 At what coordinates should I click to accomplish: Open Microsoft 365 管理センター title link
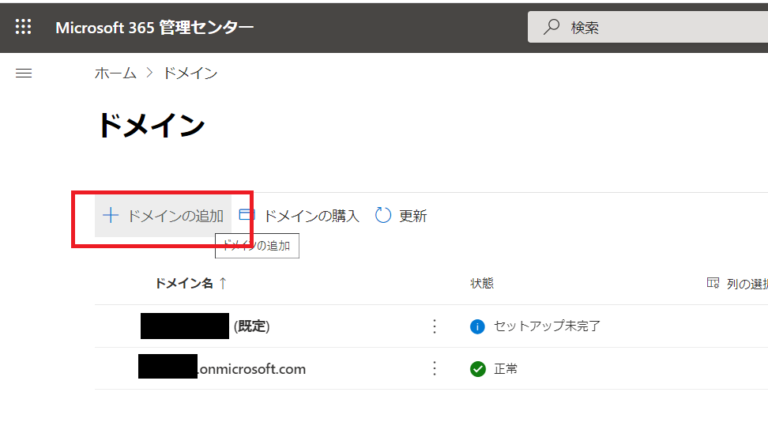coord(154,27)
